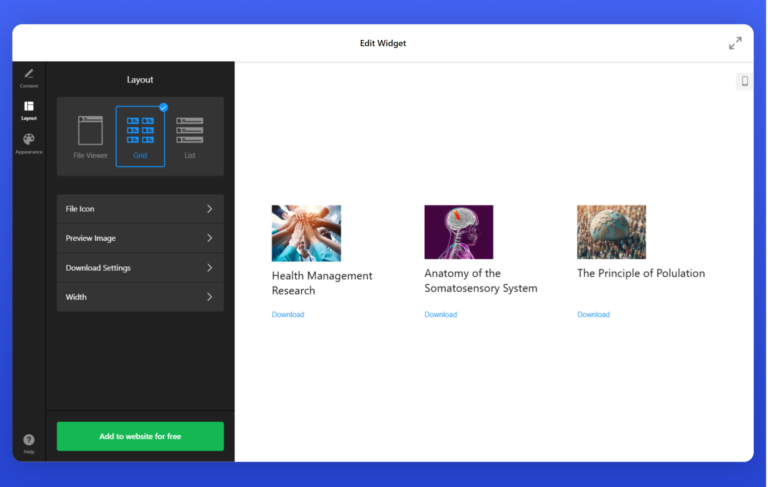Screen dimensions: 768x487
Task: Click the hands-together thumbnail image
Action: [306, 233]
